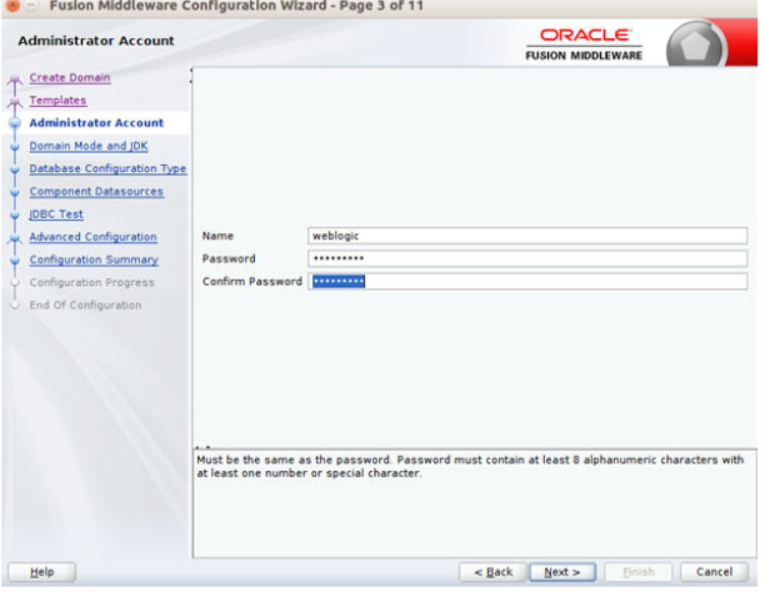Screen dimensions: 767x595
Task: Click the Name field containing weblogic
Action: pyautogui.click(x=527, y=236)
